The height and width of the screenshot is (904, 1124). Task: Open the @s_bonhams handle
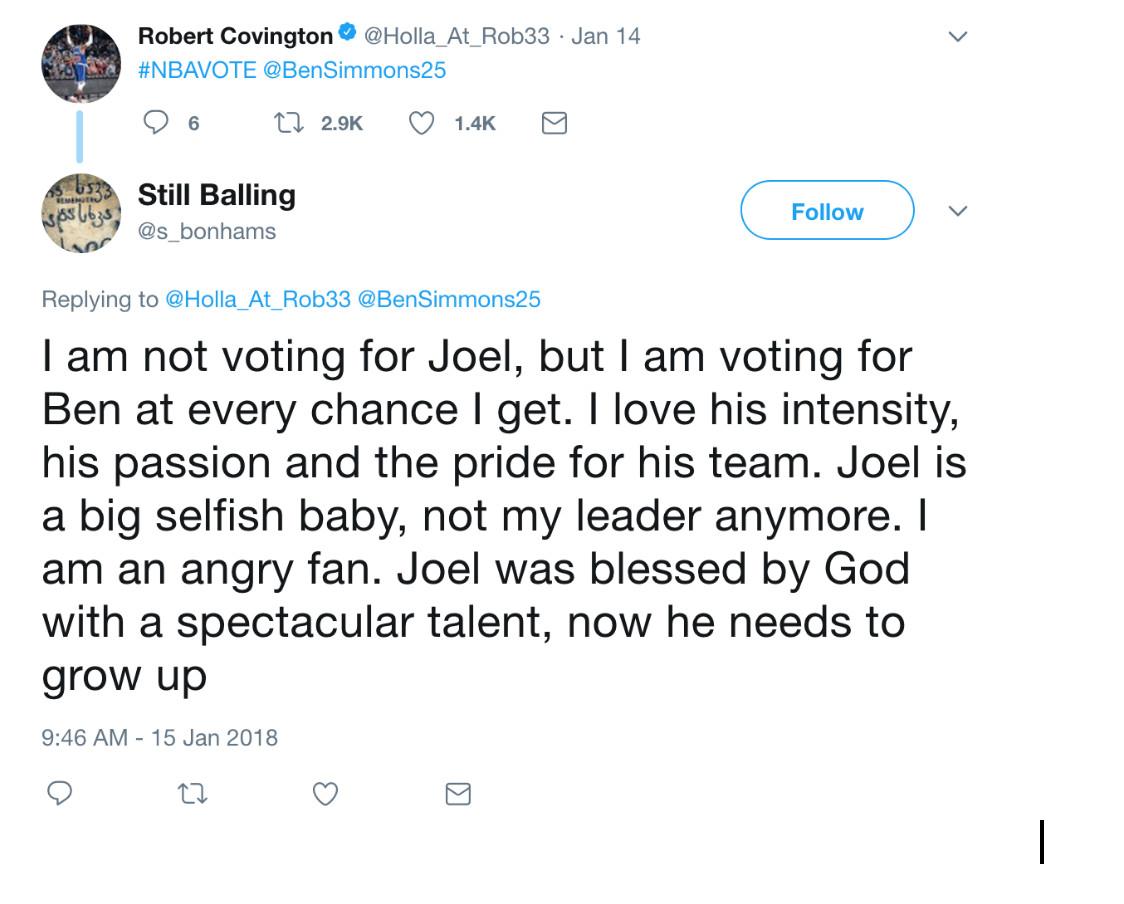pyautogui.click(x=207, y=231)
